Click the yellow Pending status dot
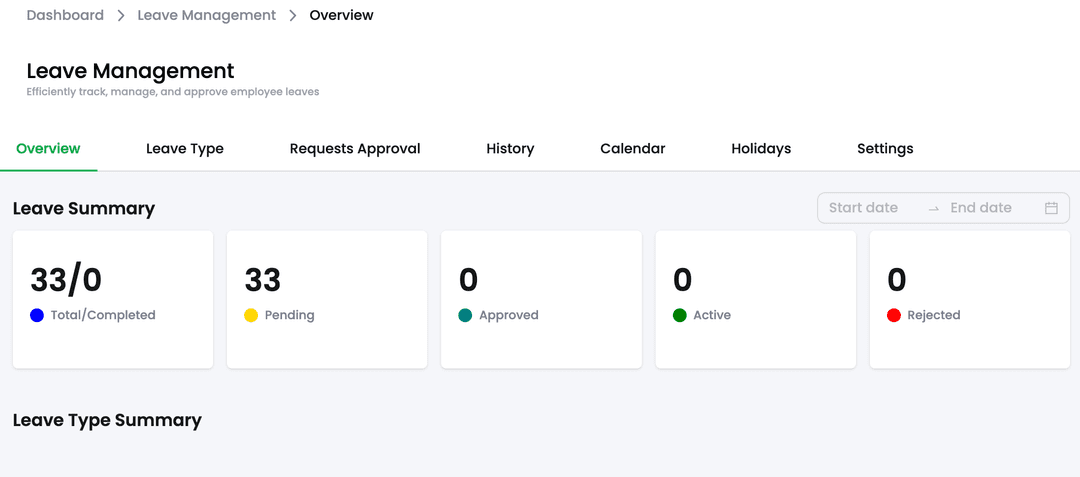Image resolution: width=1080 pixels, height=477 pixels. (x=251, y=315)
